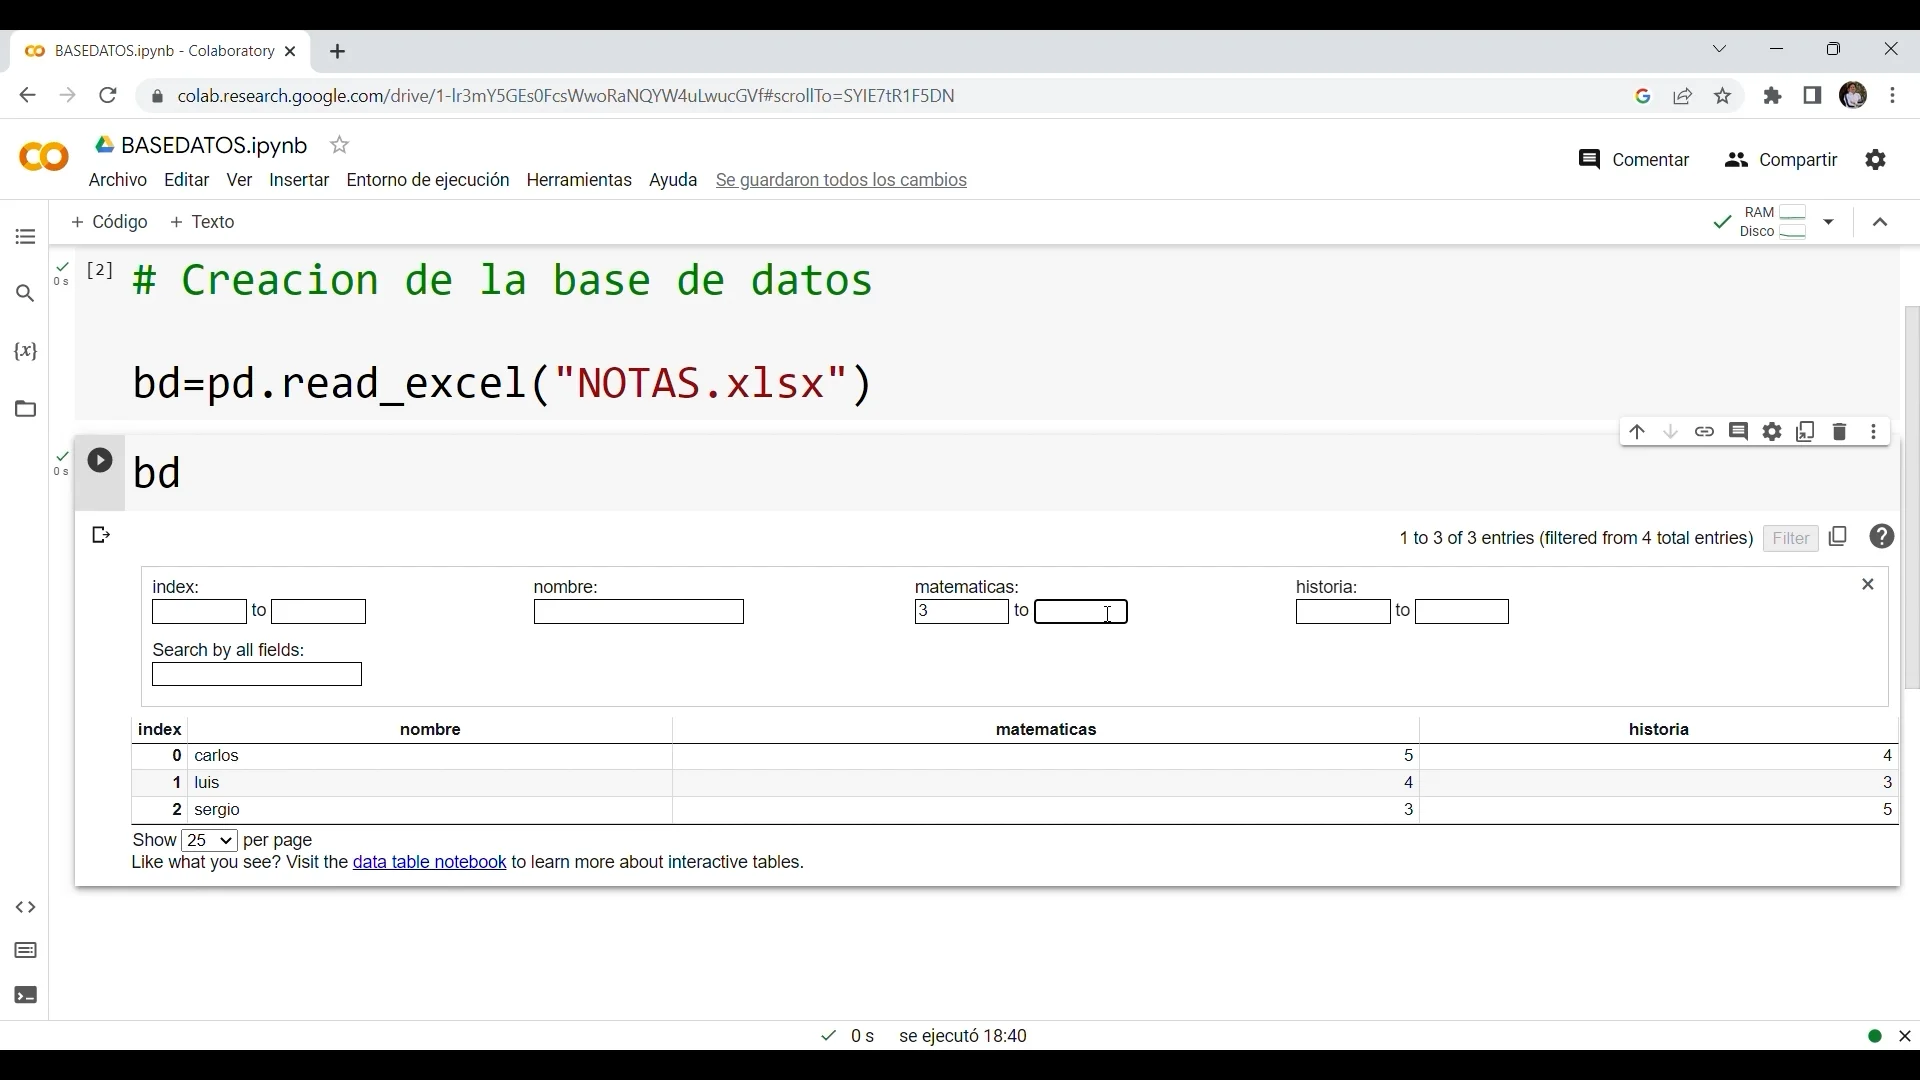Open the Archivo menu
The image size is (1920, 1080).
118,181
